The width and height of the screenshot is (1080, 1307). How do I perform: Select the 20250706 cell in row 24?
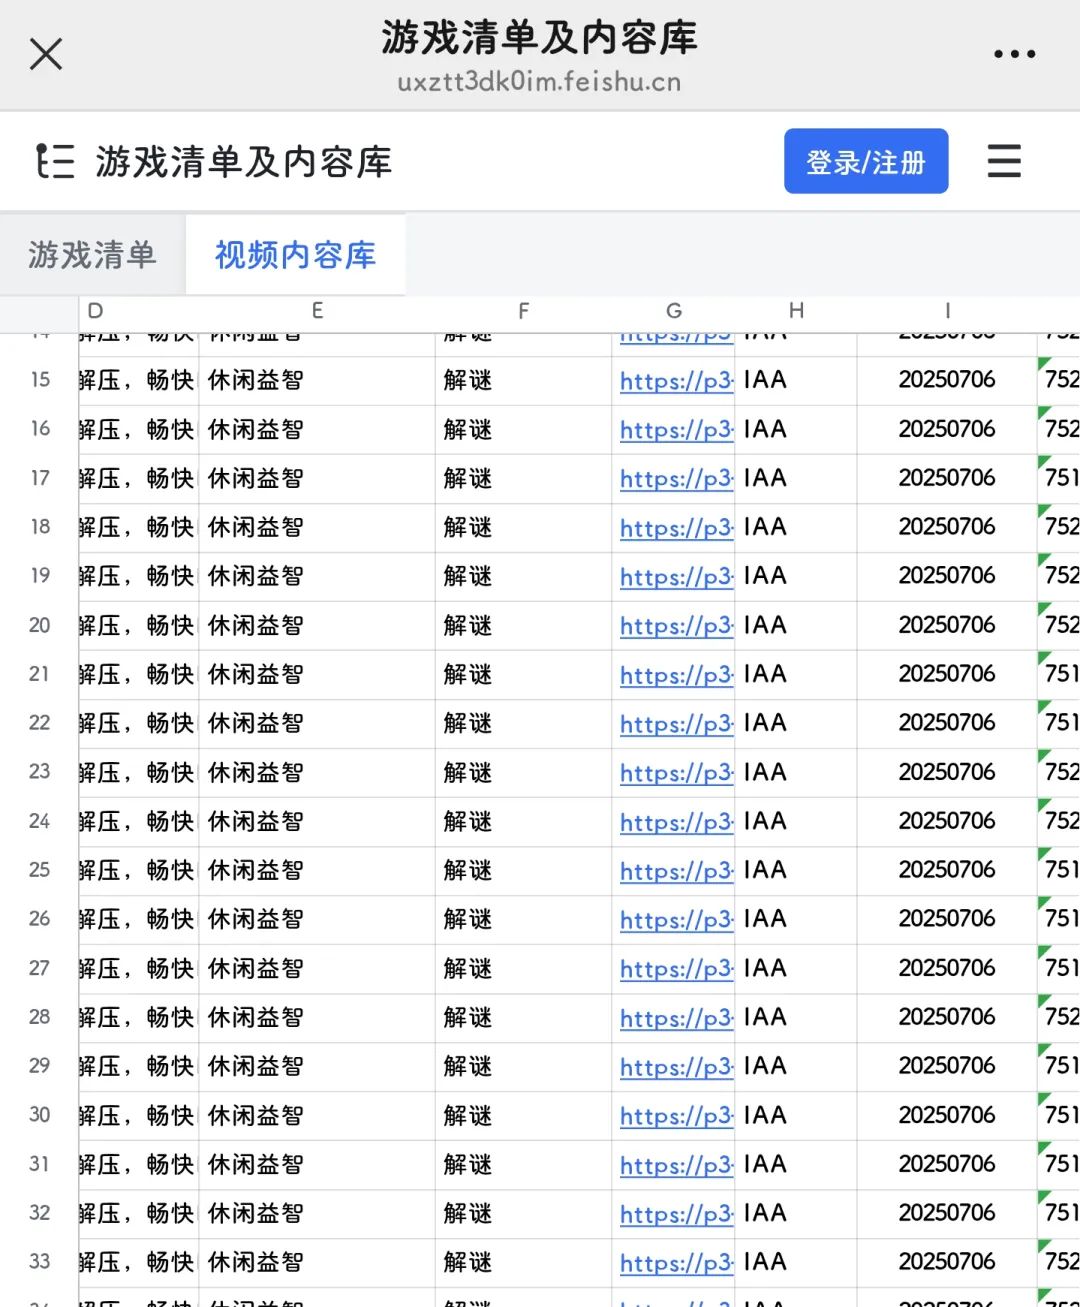[947, 821]
